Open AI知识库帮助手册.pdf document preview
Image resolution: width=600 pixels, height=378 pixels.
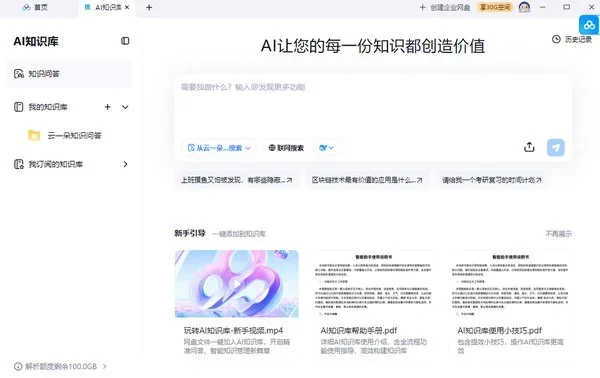point(373,284)
